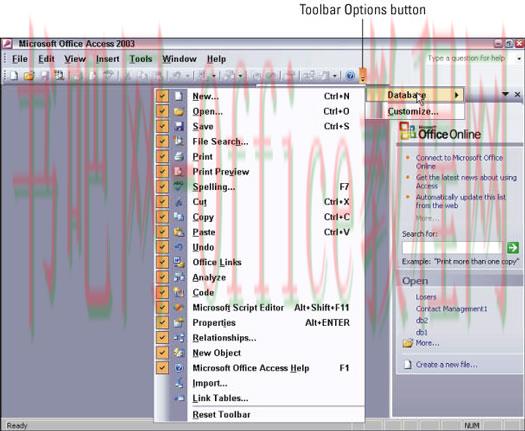Click the clipboard icon beside Paste
The image size is (525, 431).
(x=179, y=232)
